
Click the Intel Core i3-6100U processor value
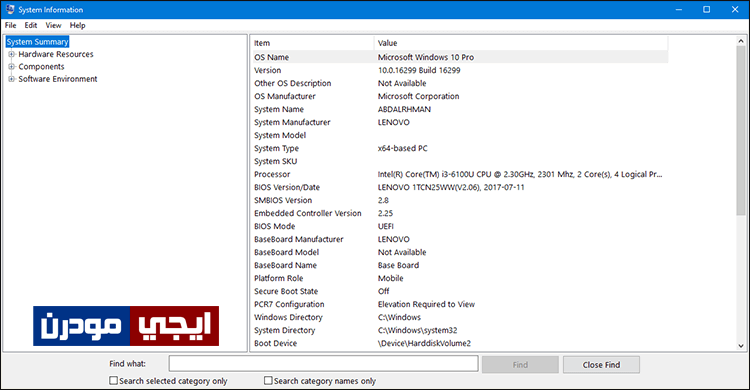(520, 174)
